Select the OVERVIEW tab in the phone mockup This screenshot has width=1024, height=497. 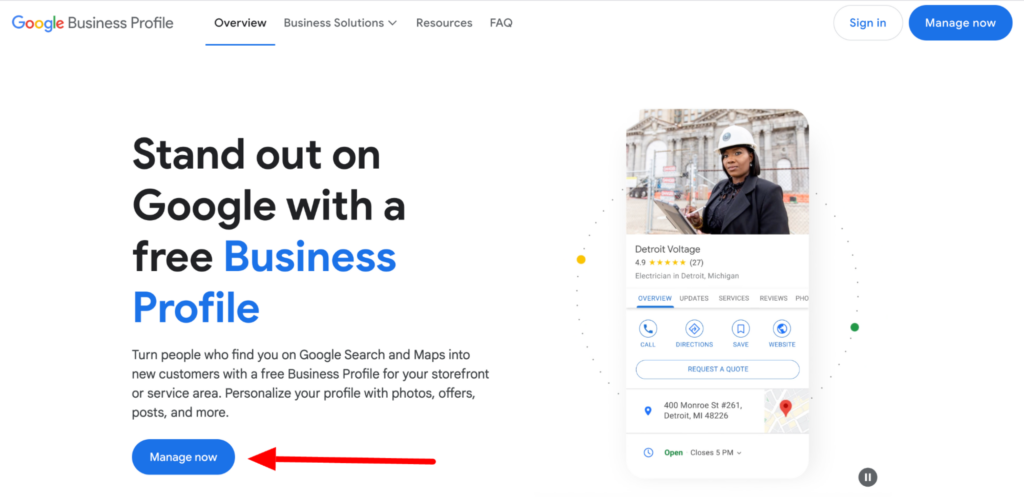[x=654, y=298]
